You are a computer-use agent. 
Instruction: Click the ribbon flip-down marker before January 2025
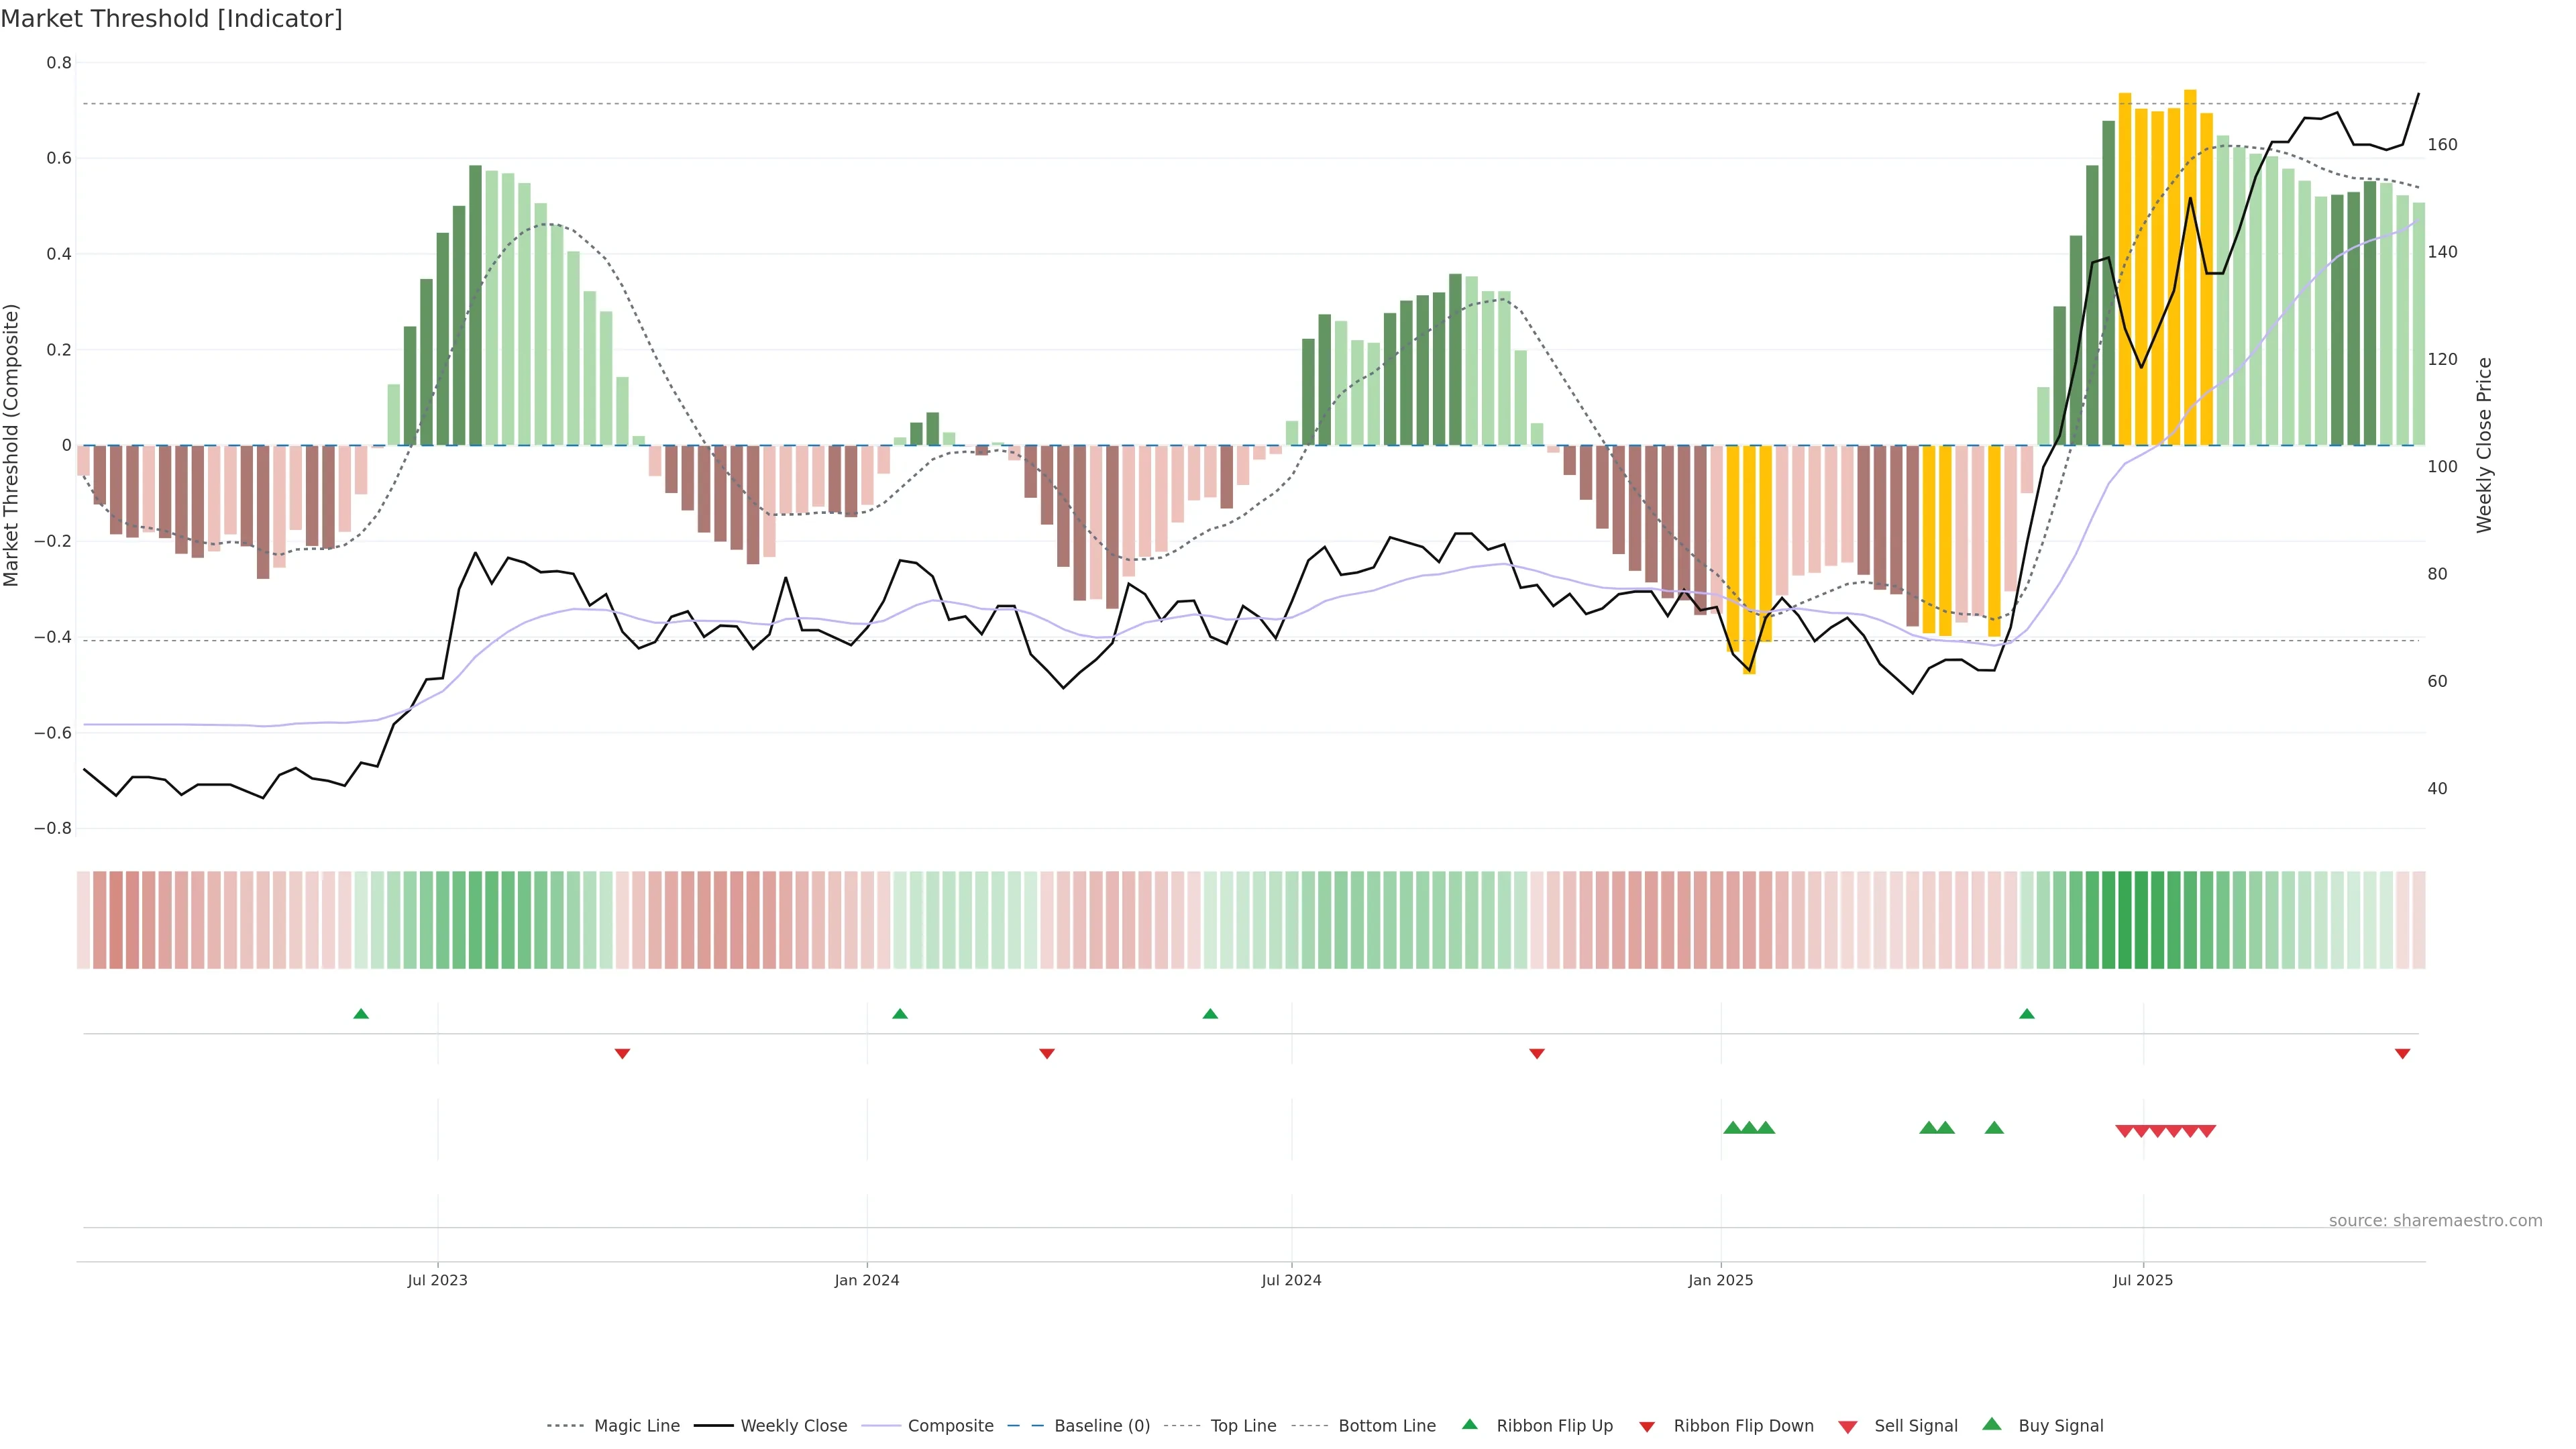1537,1054
